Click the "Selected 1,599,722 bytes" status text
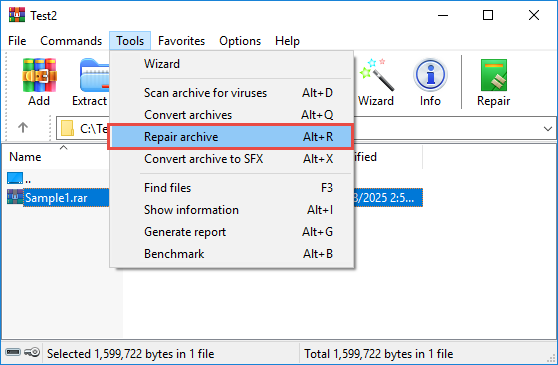Screen dimensions: 558x365 click(131, 354)
